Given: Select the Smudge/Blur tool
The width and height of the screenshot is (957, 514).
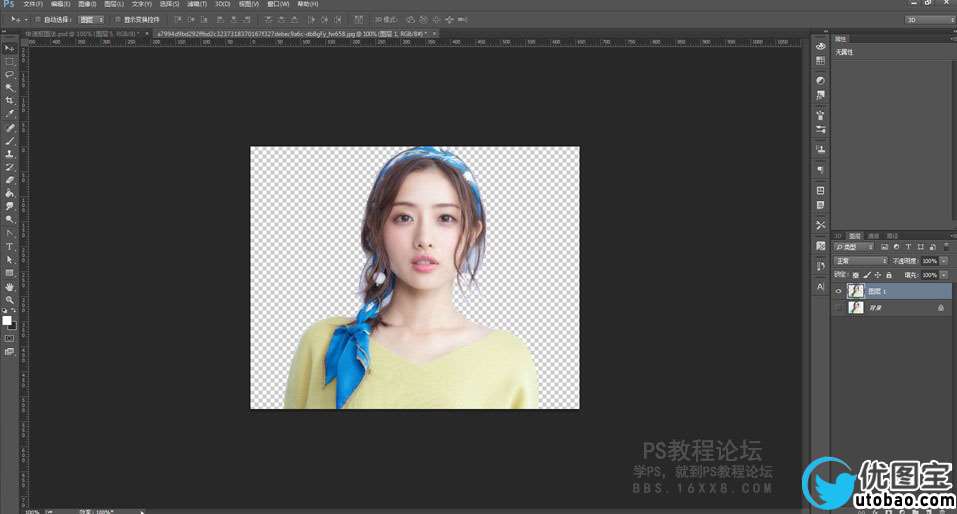Looking at the screenshot, I should [9, 206].
